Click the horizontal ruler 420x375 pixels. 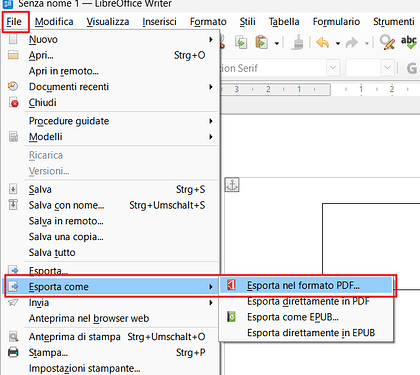point(320,89)
